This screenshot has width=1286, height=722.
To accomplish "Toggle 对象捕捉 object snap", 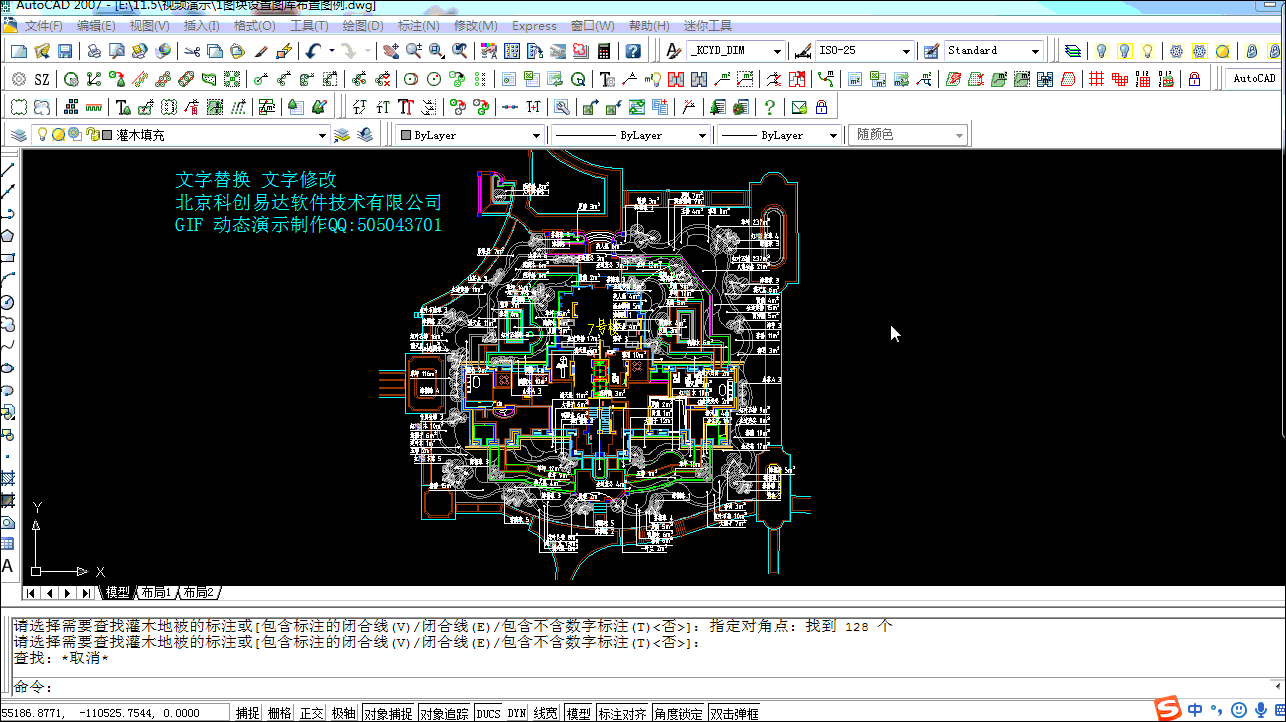I will click(388, 714).
